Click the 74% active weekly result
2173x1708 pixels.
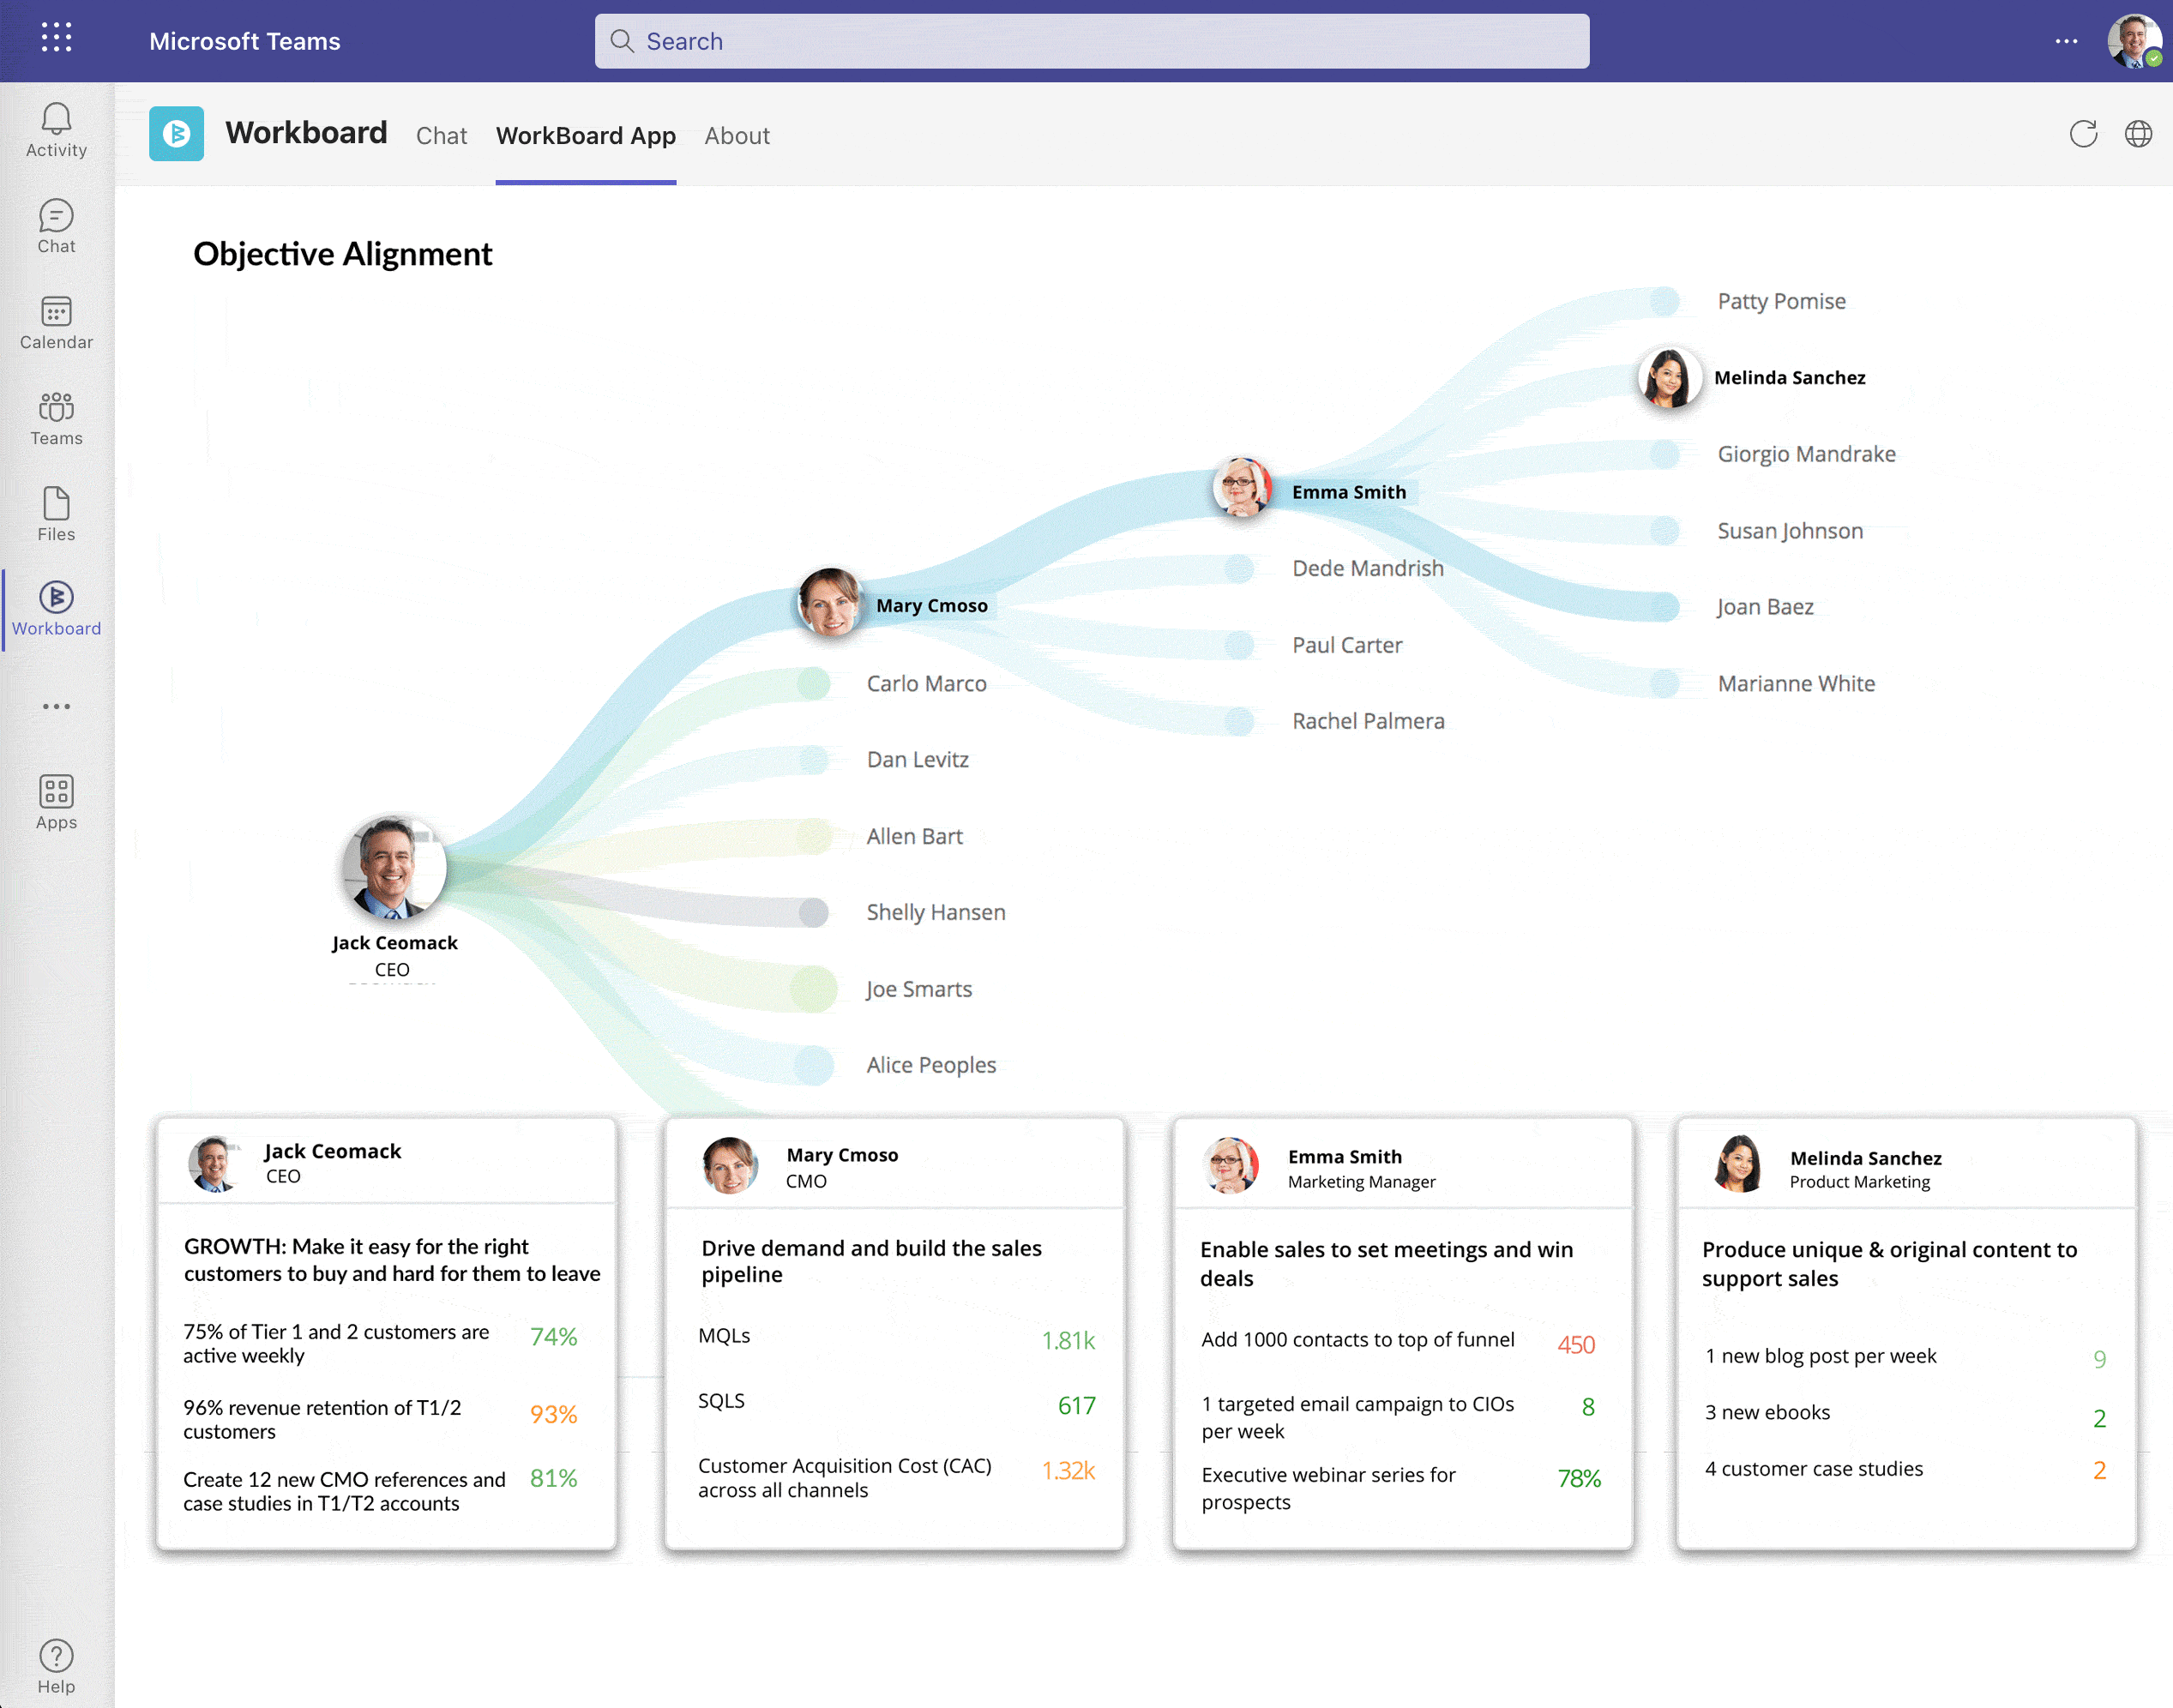tap(553, 1337)
